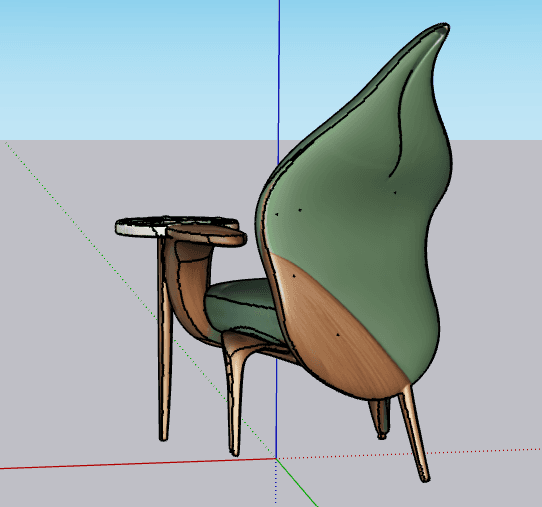Screen dimensions: 542x507
Task: Select the side table's long wooden leg
Action: [165, 339]
